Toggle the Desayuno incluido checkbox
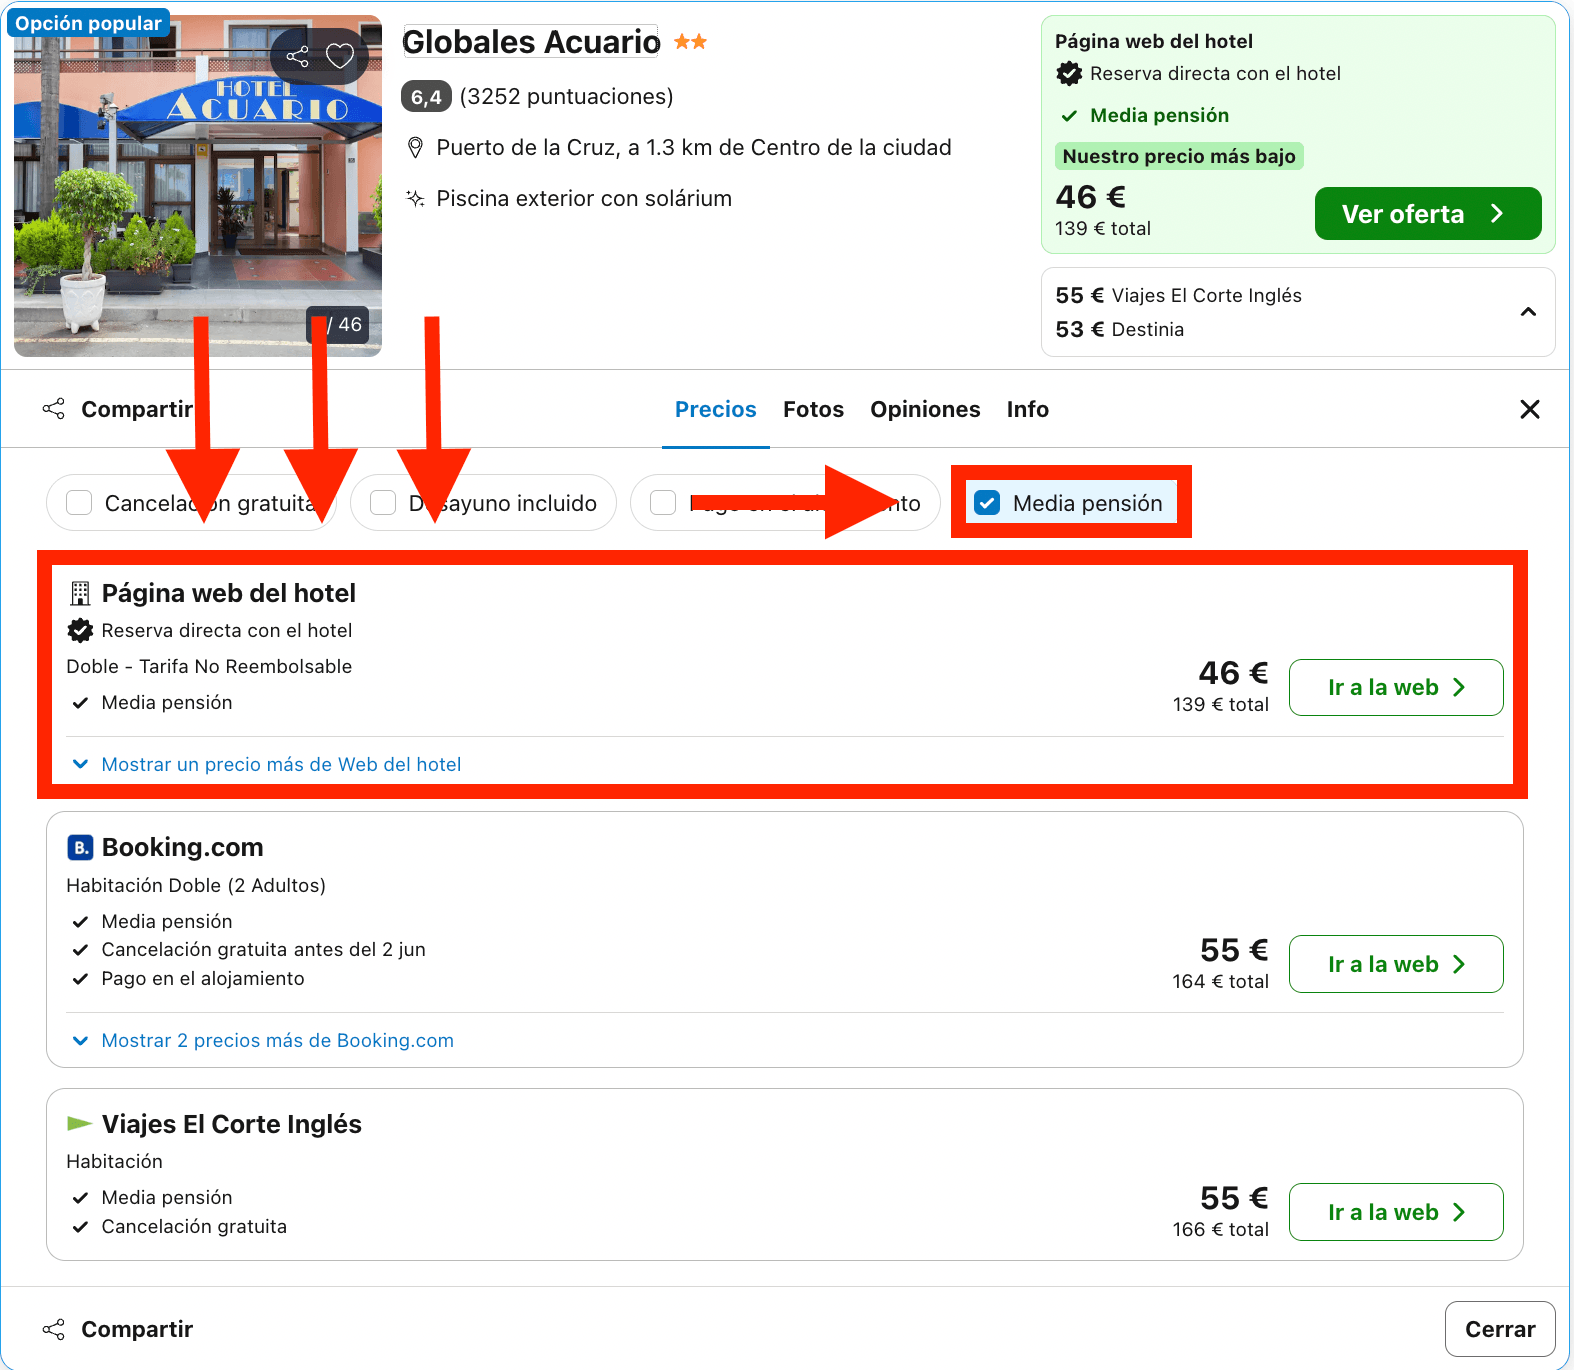Viewport: 1574px width, 1370px height. (x=383, y=502)
